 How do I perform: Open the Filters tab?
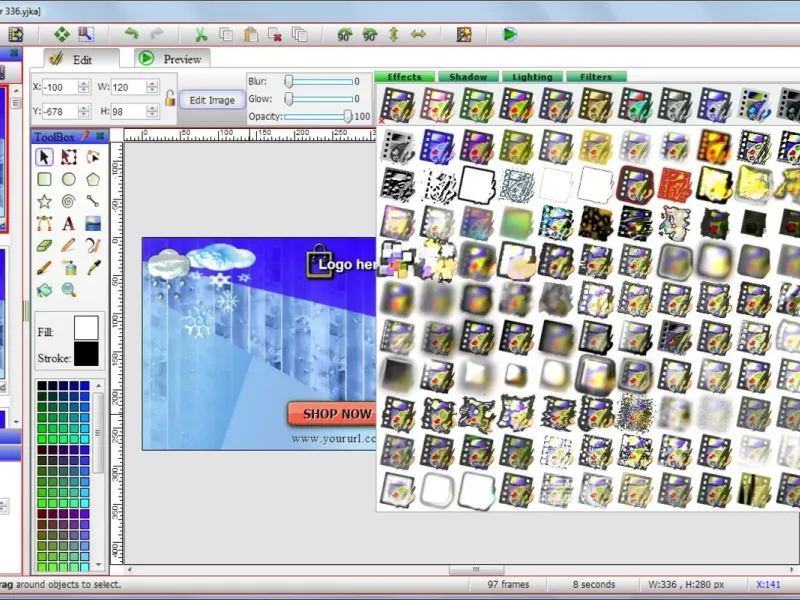(x=596, y=77)
